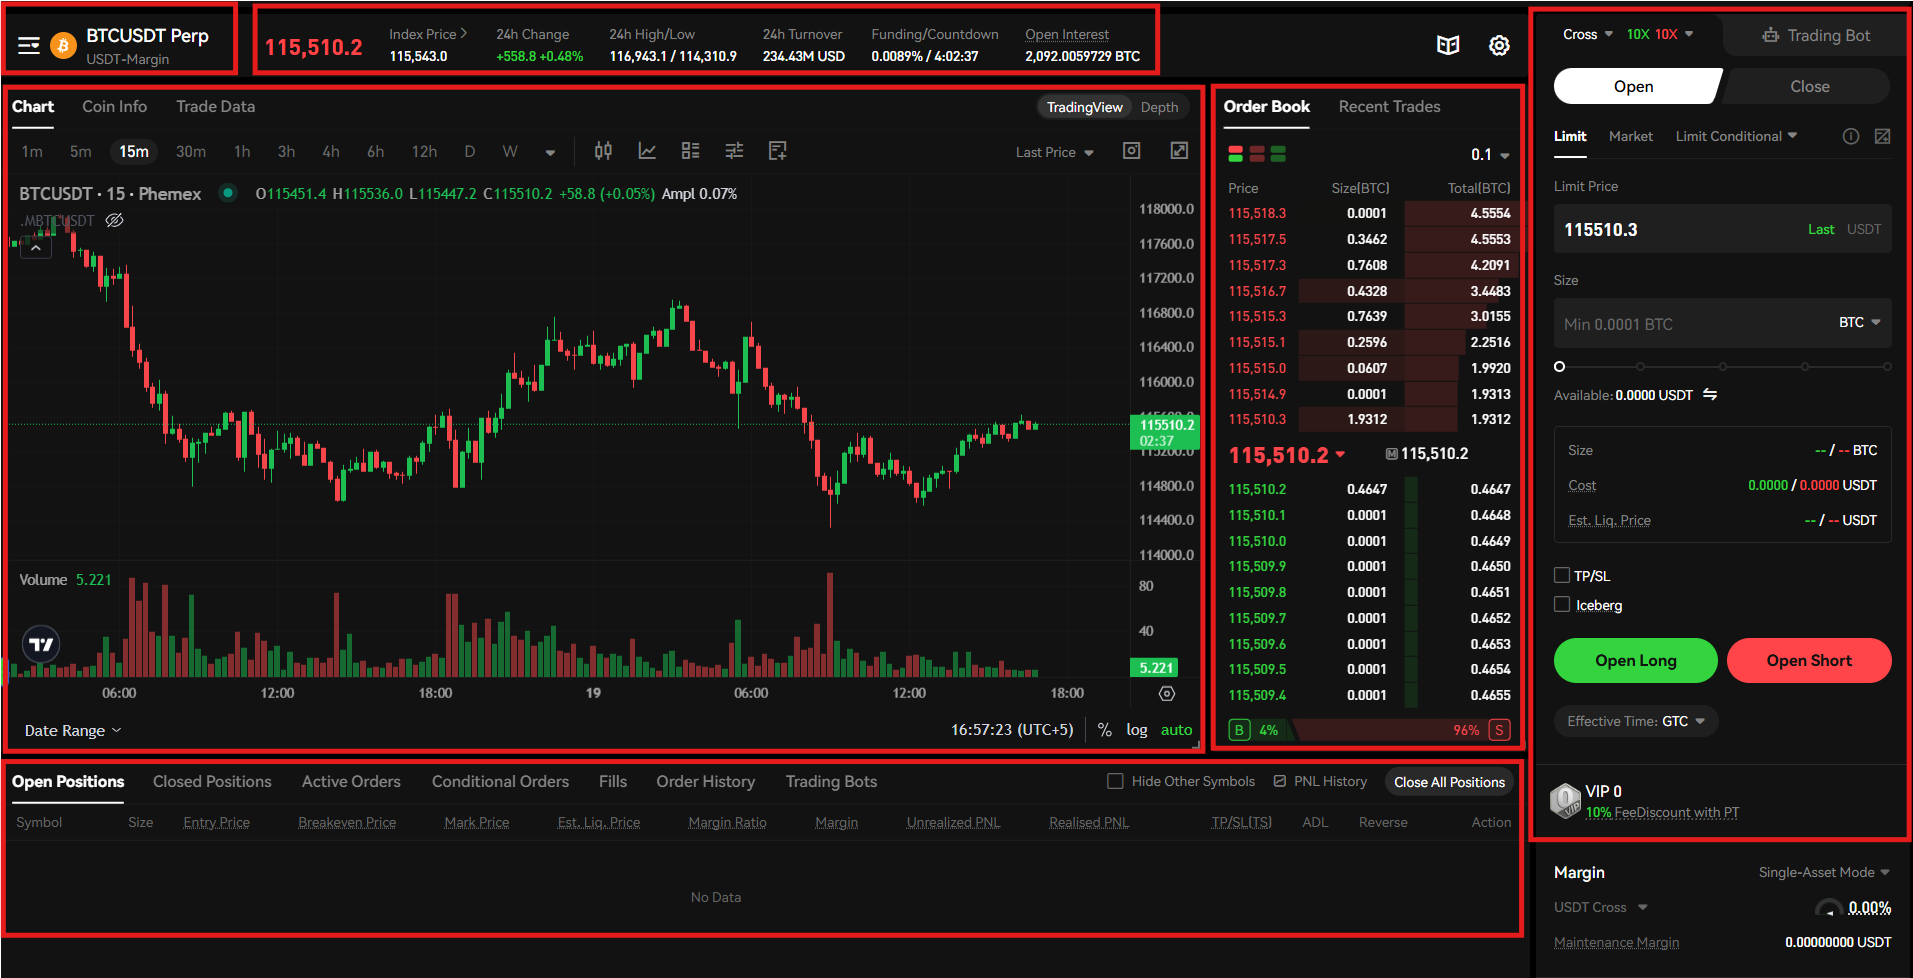This screenshot has height=978, width=1913.
Task: Expand chart to fullscreen via arrows icon
Action: coord(1179,150)
